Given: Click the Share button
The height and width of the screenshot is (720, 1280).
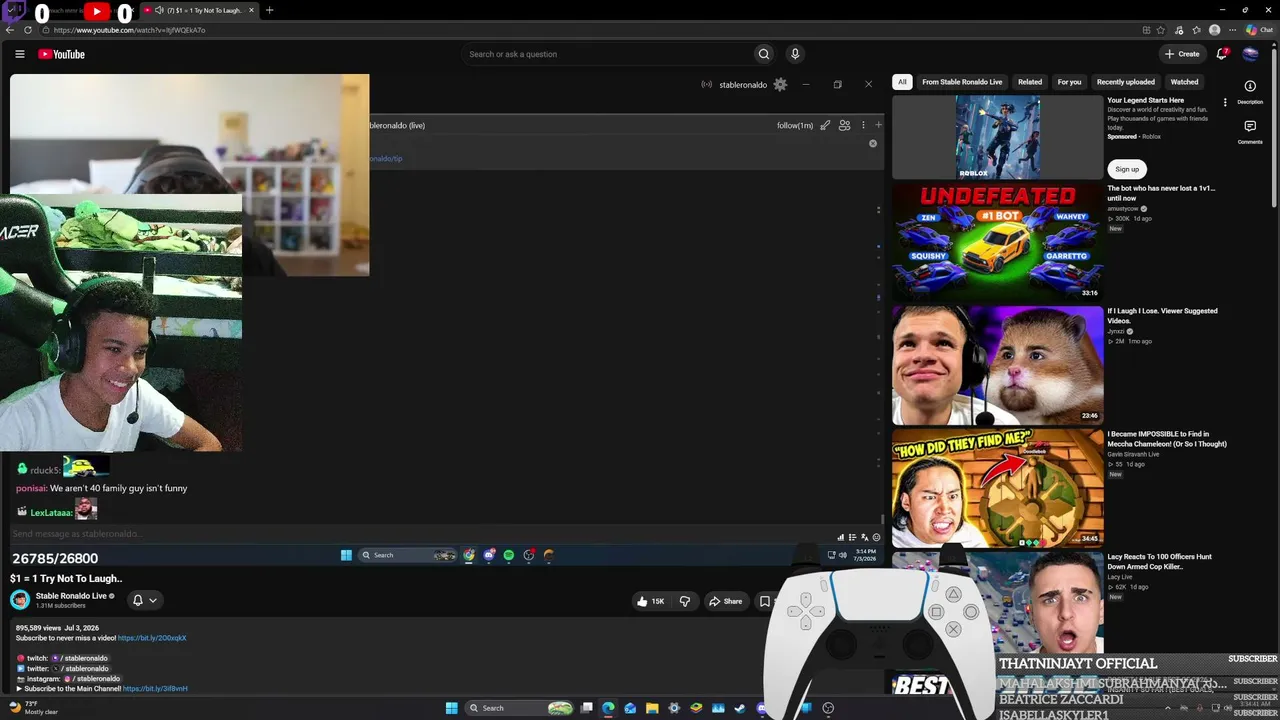Looking at the screenshot, I should pyautogui.click(x=725, y=601).
